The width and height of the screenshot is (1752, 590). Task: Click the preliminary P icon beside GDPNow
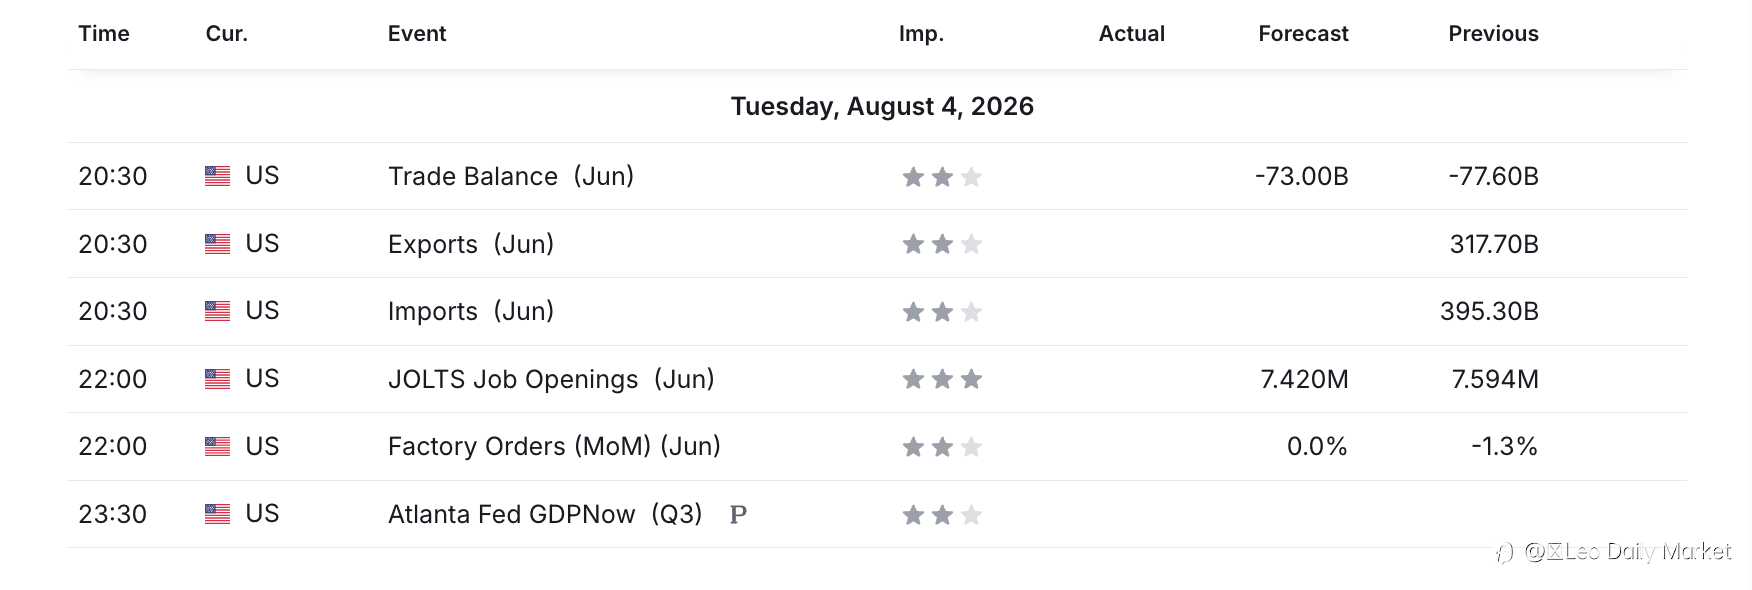(738, 515)
